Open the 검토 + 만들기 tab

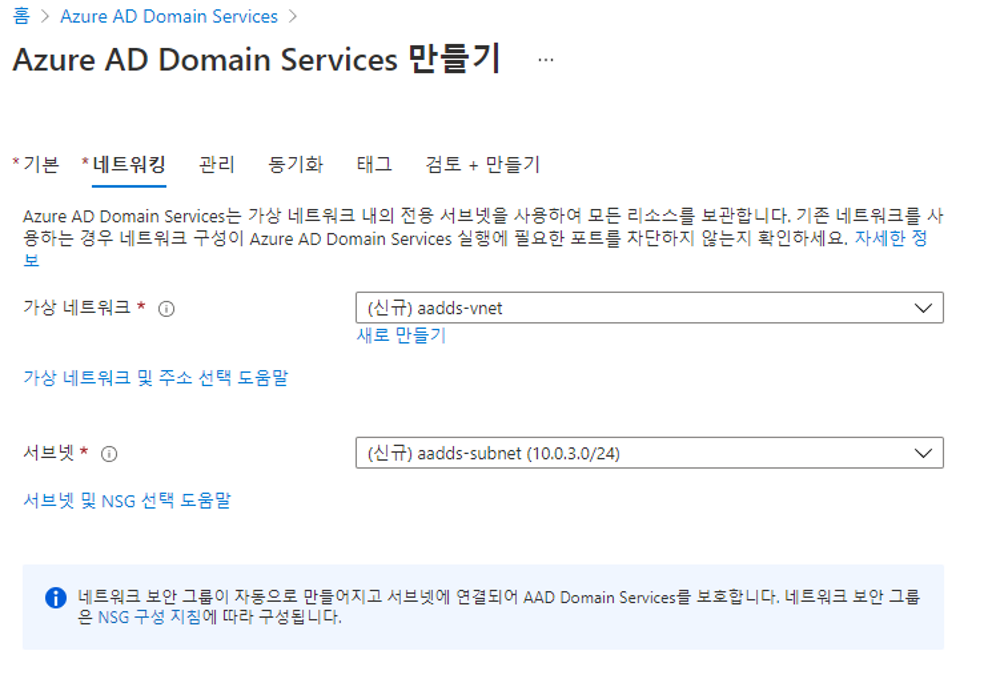pos(483,164)
